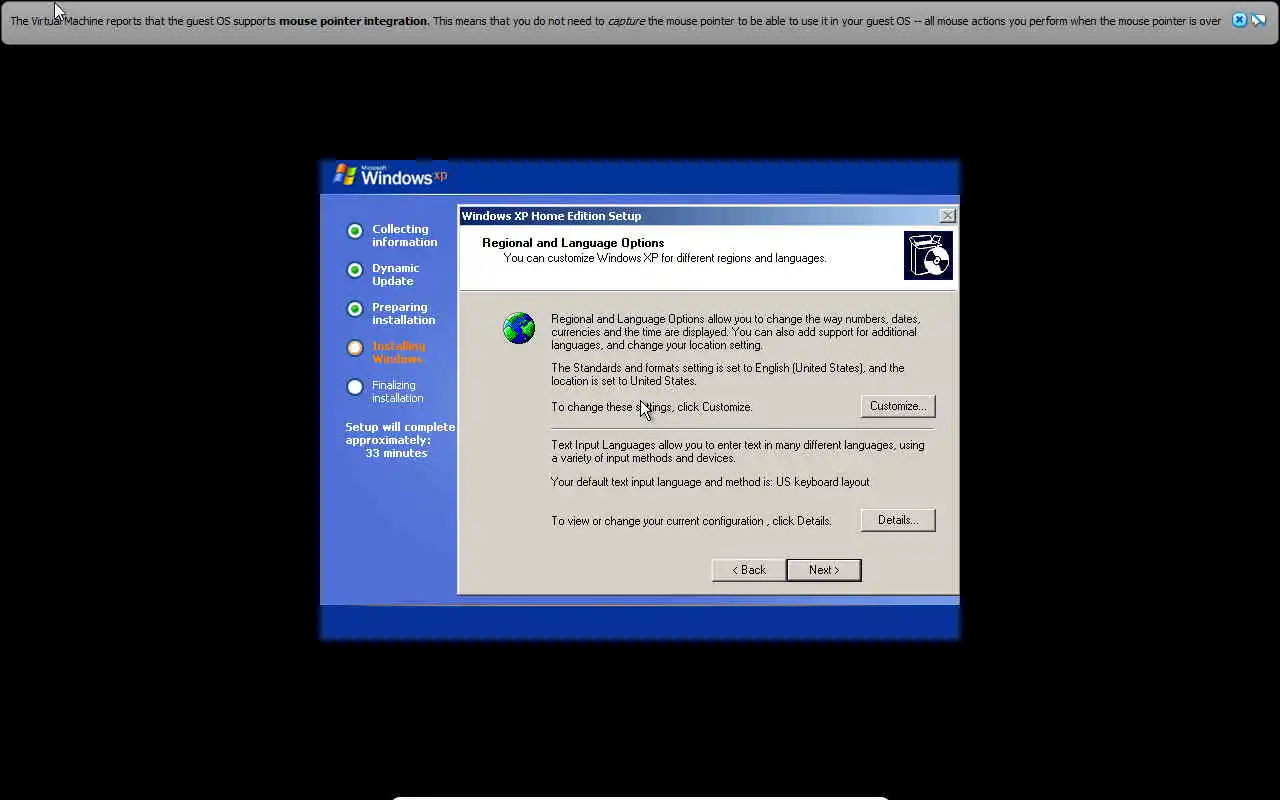
Task: Click the Finalizing installation step indicator
Action: click(354, 387)
